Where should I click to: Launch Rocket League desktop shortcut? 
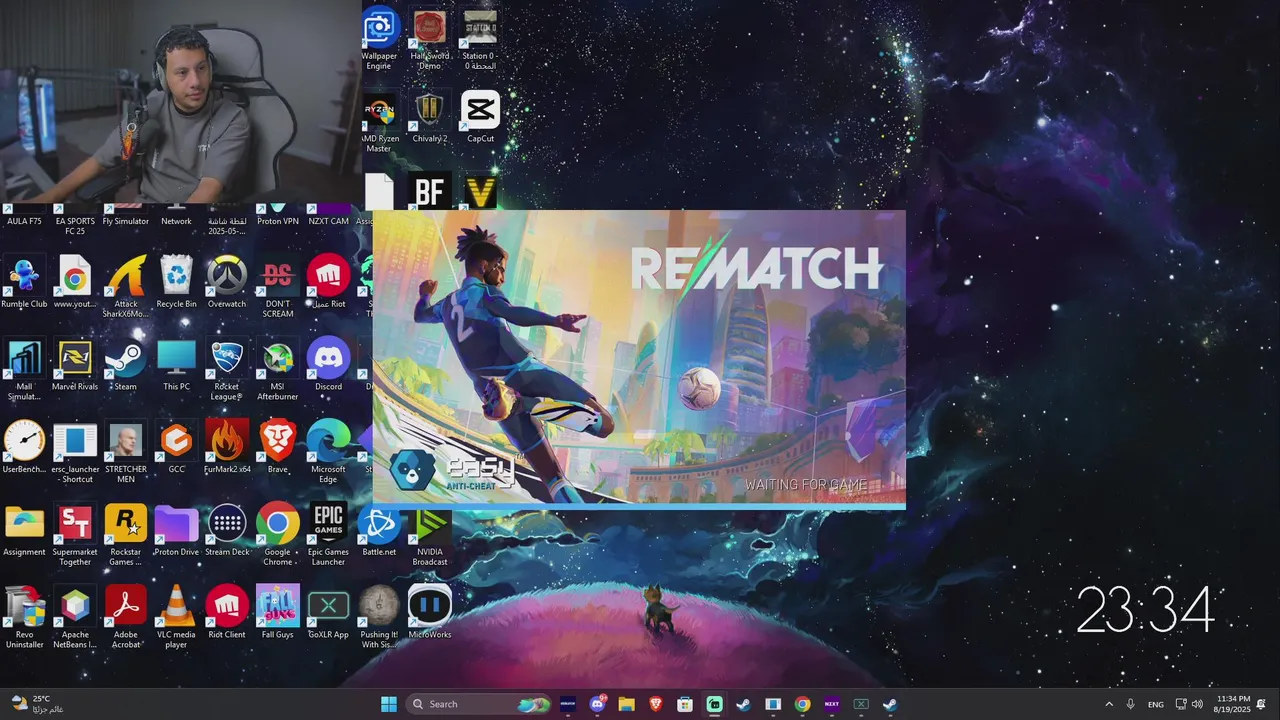click(x=227, y=370)
